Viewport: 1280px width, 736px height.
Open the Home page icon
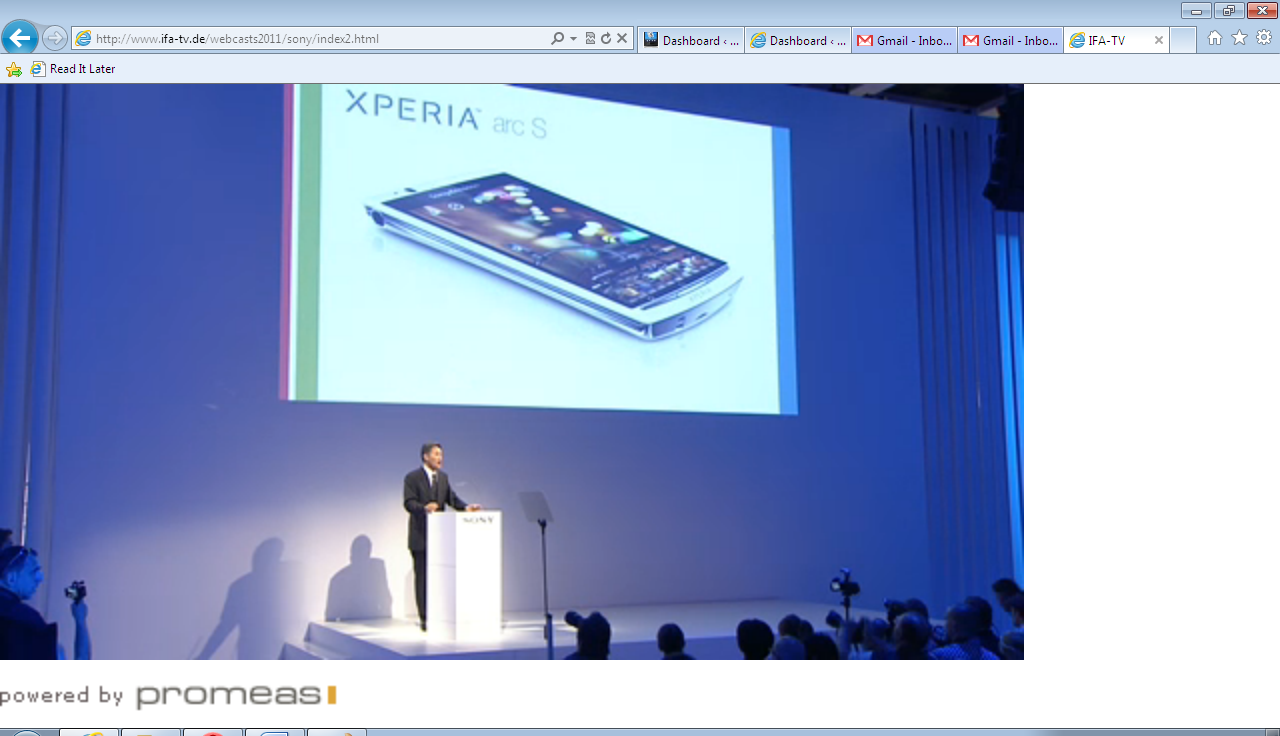click(1214, 38)
